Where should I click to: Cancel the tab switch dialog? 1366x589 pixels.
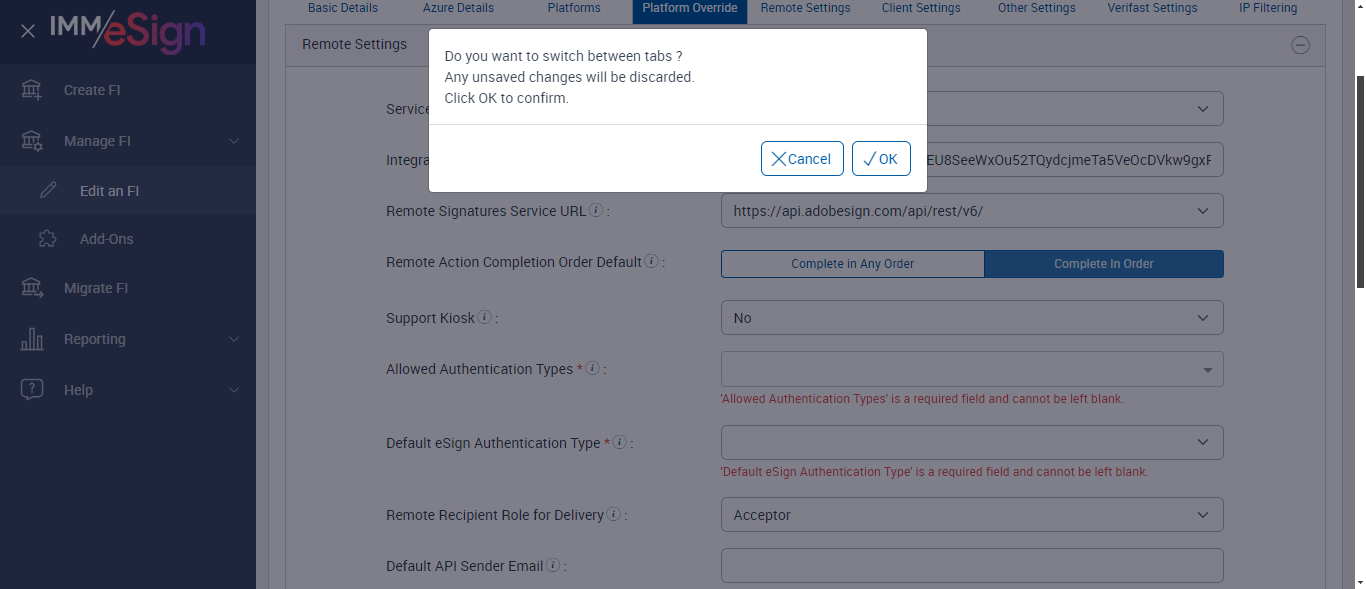802,159
